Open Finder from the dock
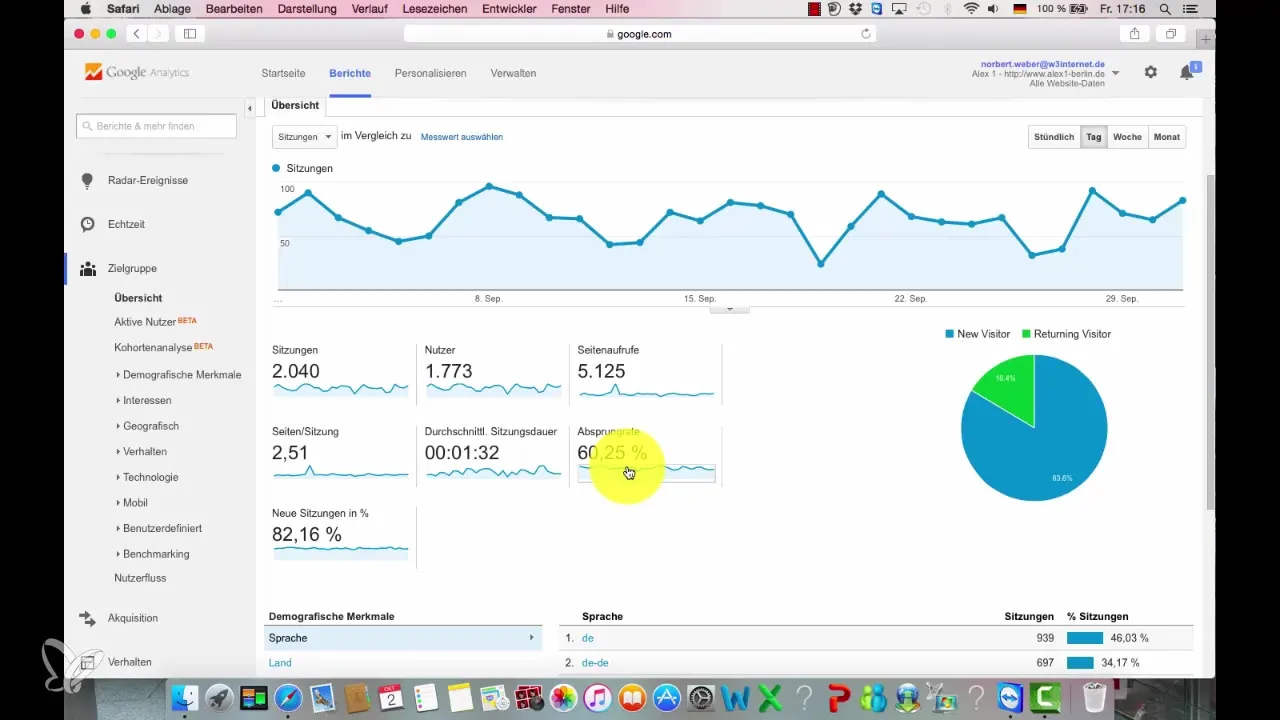Image resolution: width=1280 pixels, height=720 pixels. tap(184, 697)
